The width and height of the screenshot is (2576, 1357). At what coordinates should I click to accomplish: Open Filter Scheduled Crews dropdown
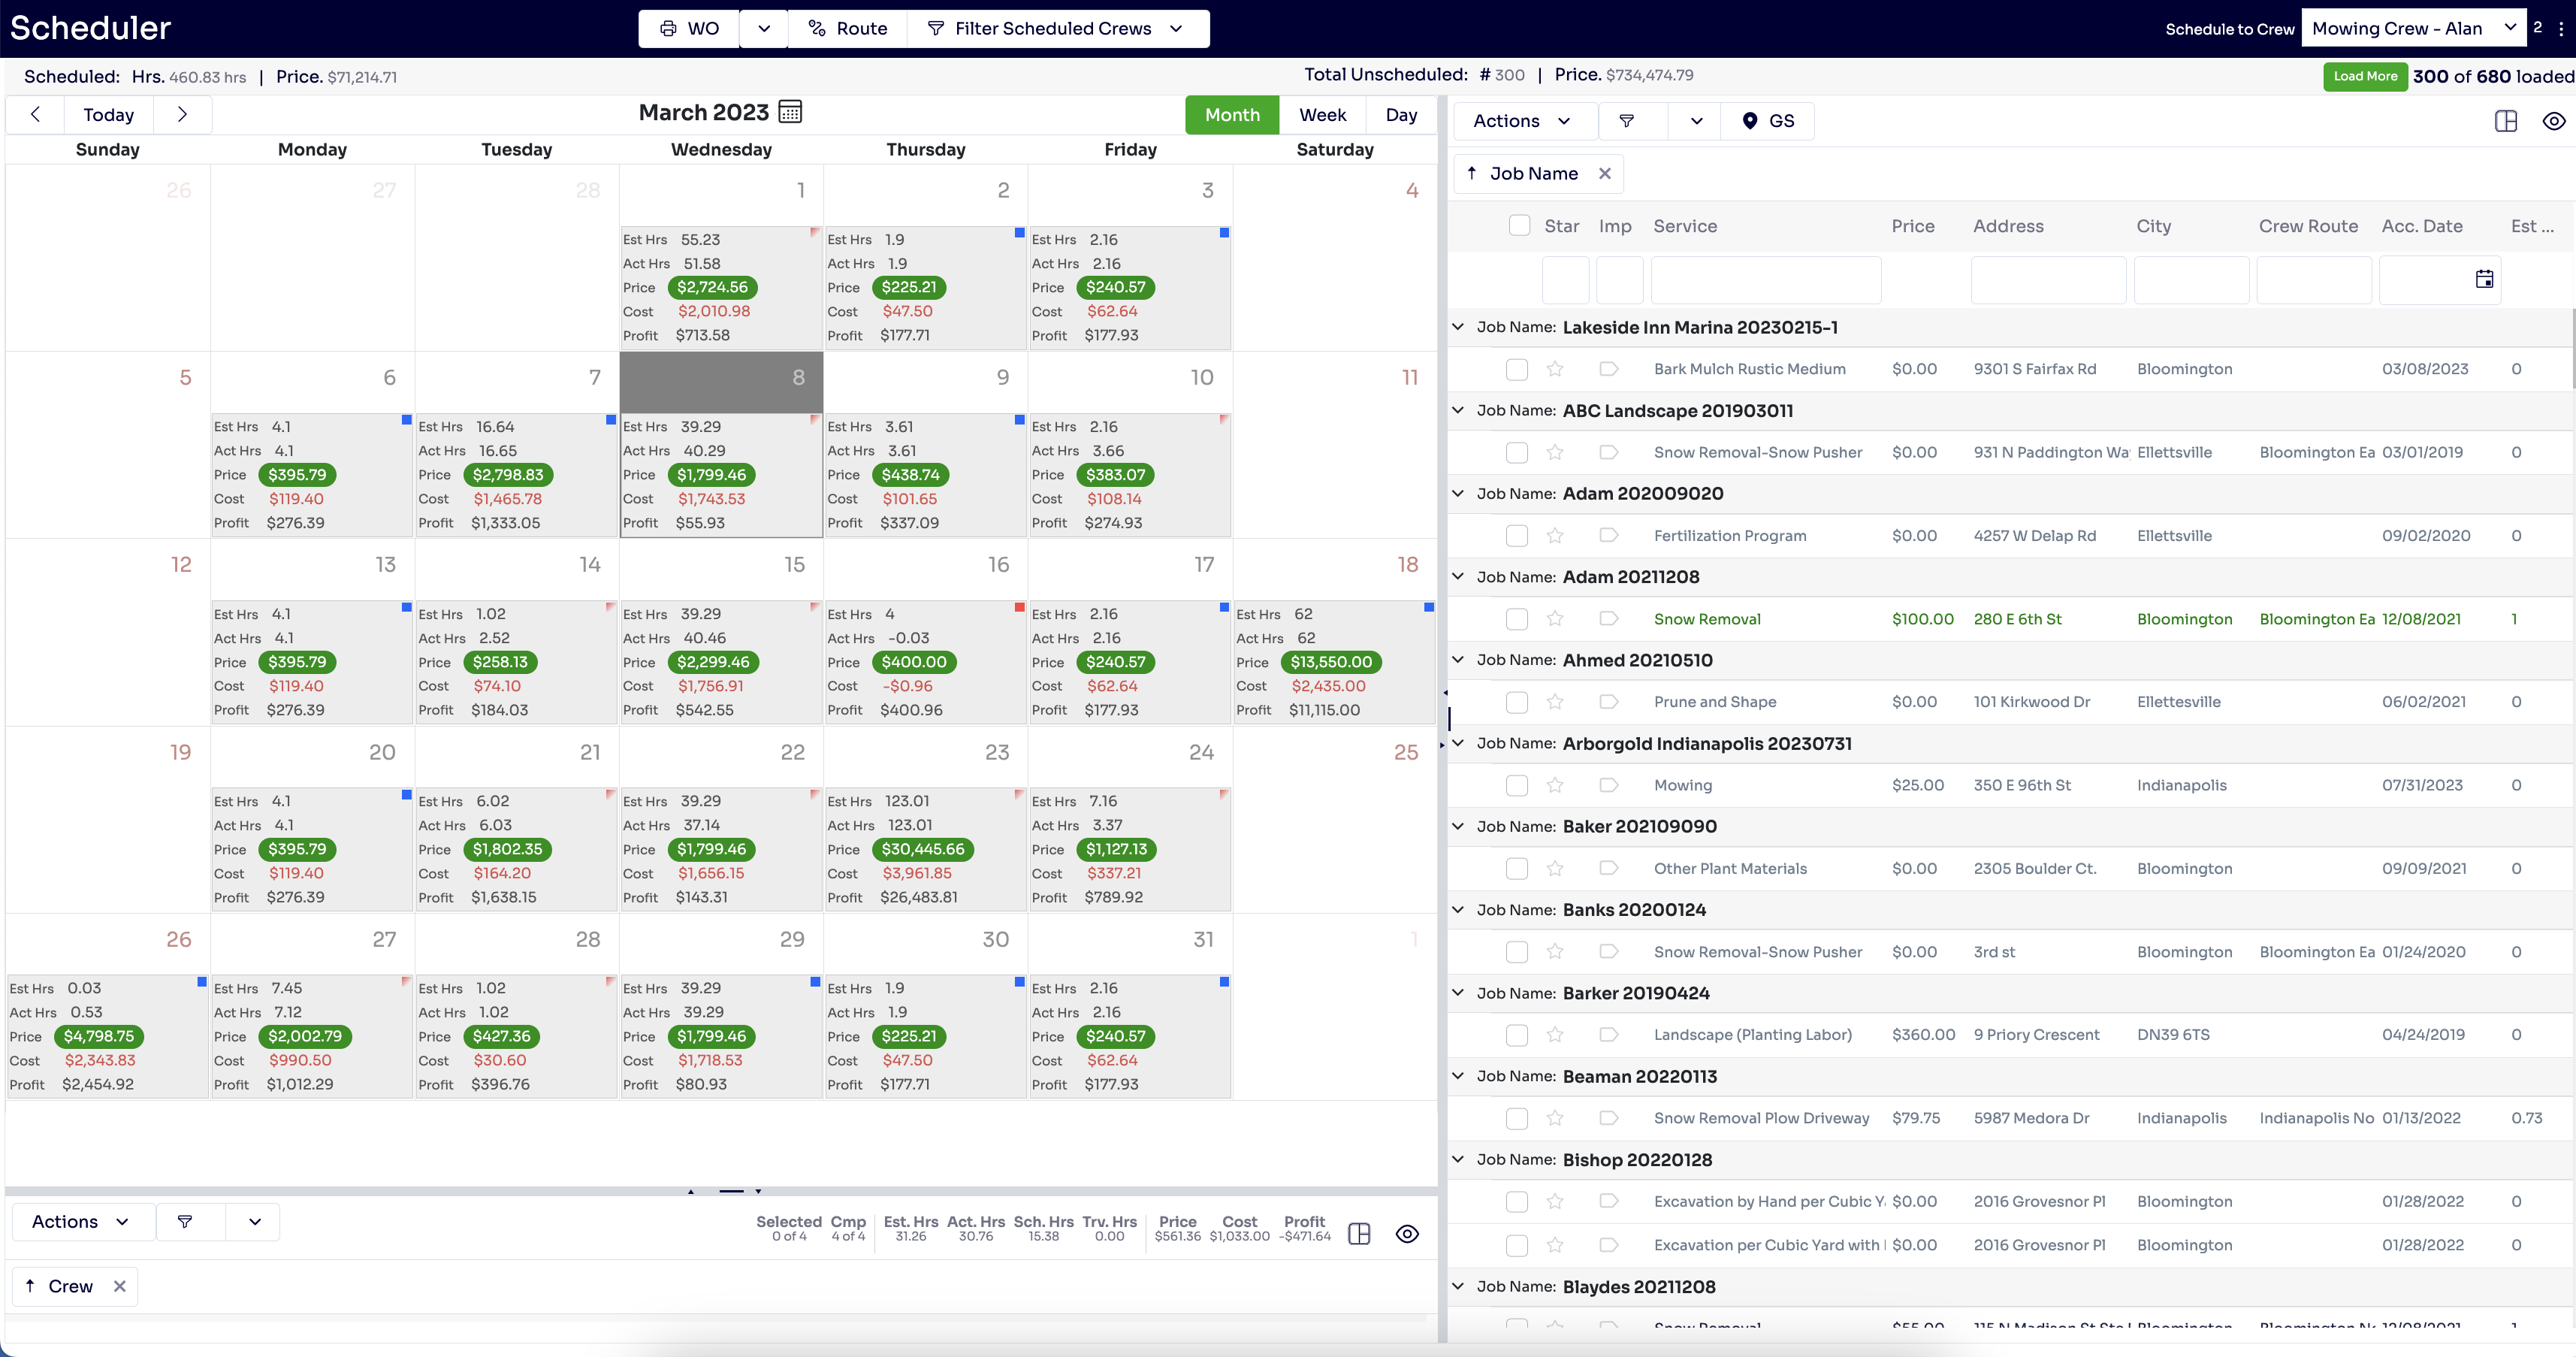(1056, 28)
